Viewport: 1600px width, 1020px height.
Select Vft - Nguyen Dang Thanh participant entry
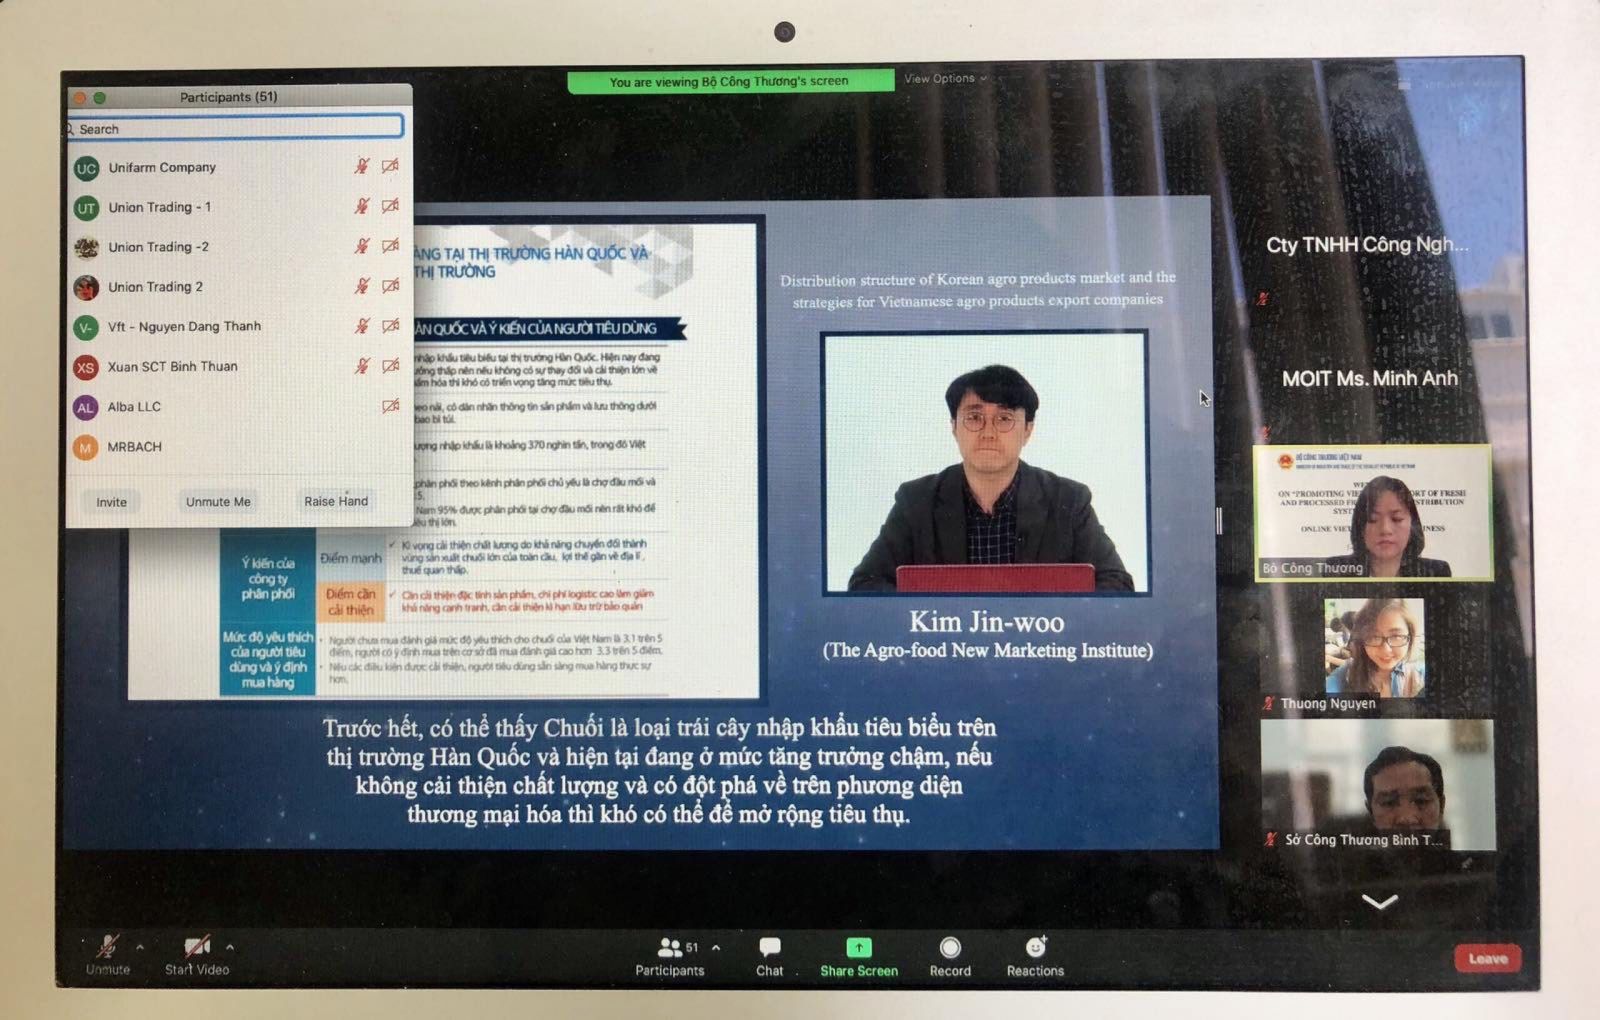(x=184, y=326)
